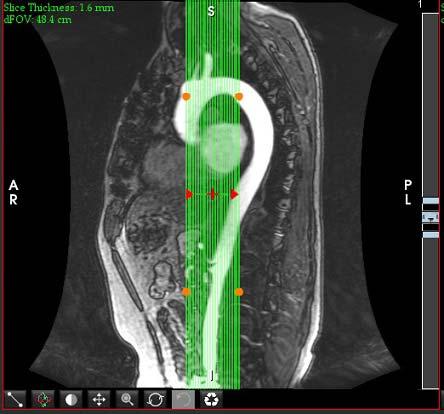Click the top-right orange slab corner handle
444x414 pixels.
tap(239, 97)
